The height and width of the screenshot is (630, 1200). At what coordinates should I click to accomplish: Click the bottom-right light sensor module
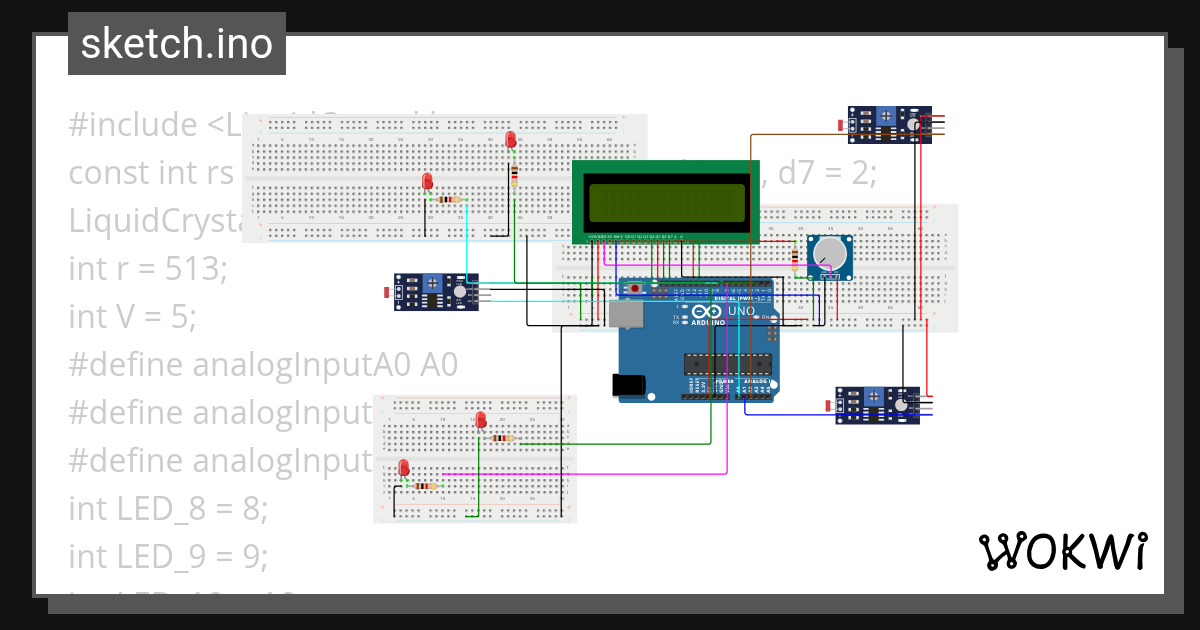[878, 404]
